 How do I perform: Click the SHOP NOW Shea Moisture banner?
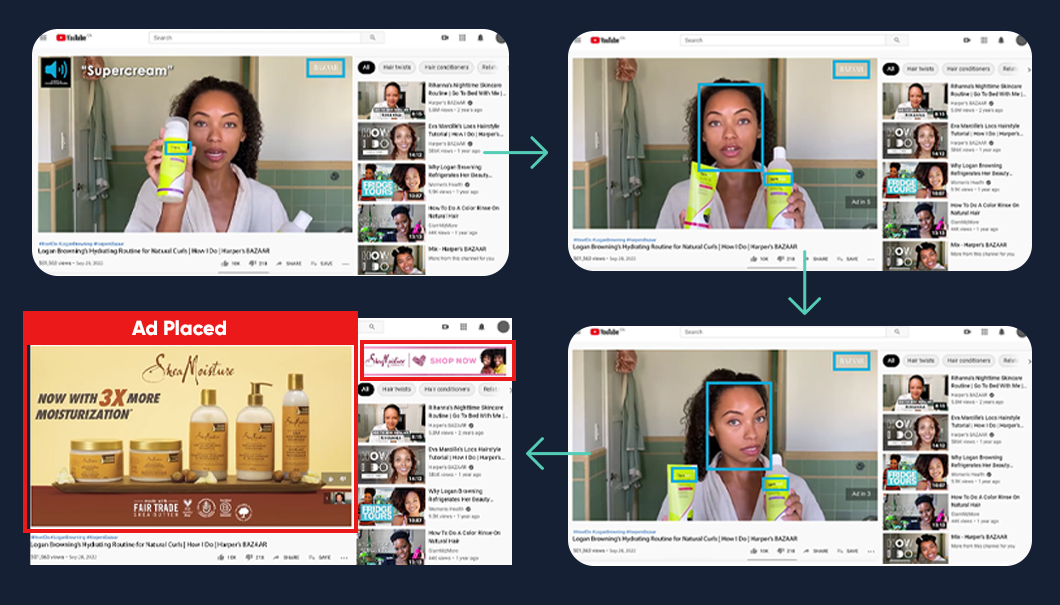click(x=436, y=360)
